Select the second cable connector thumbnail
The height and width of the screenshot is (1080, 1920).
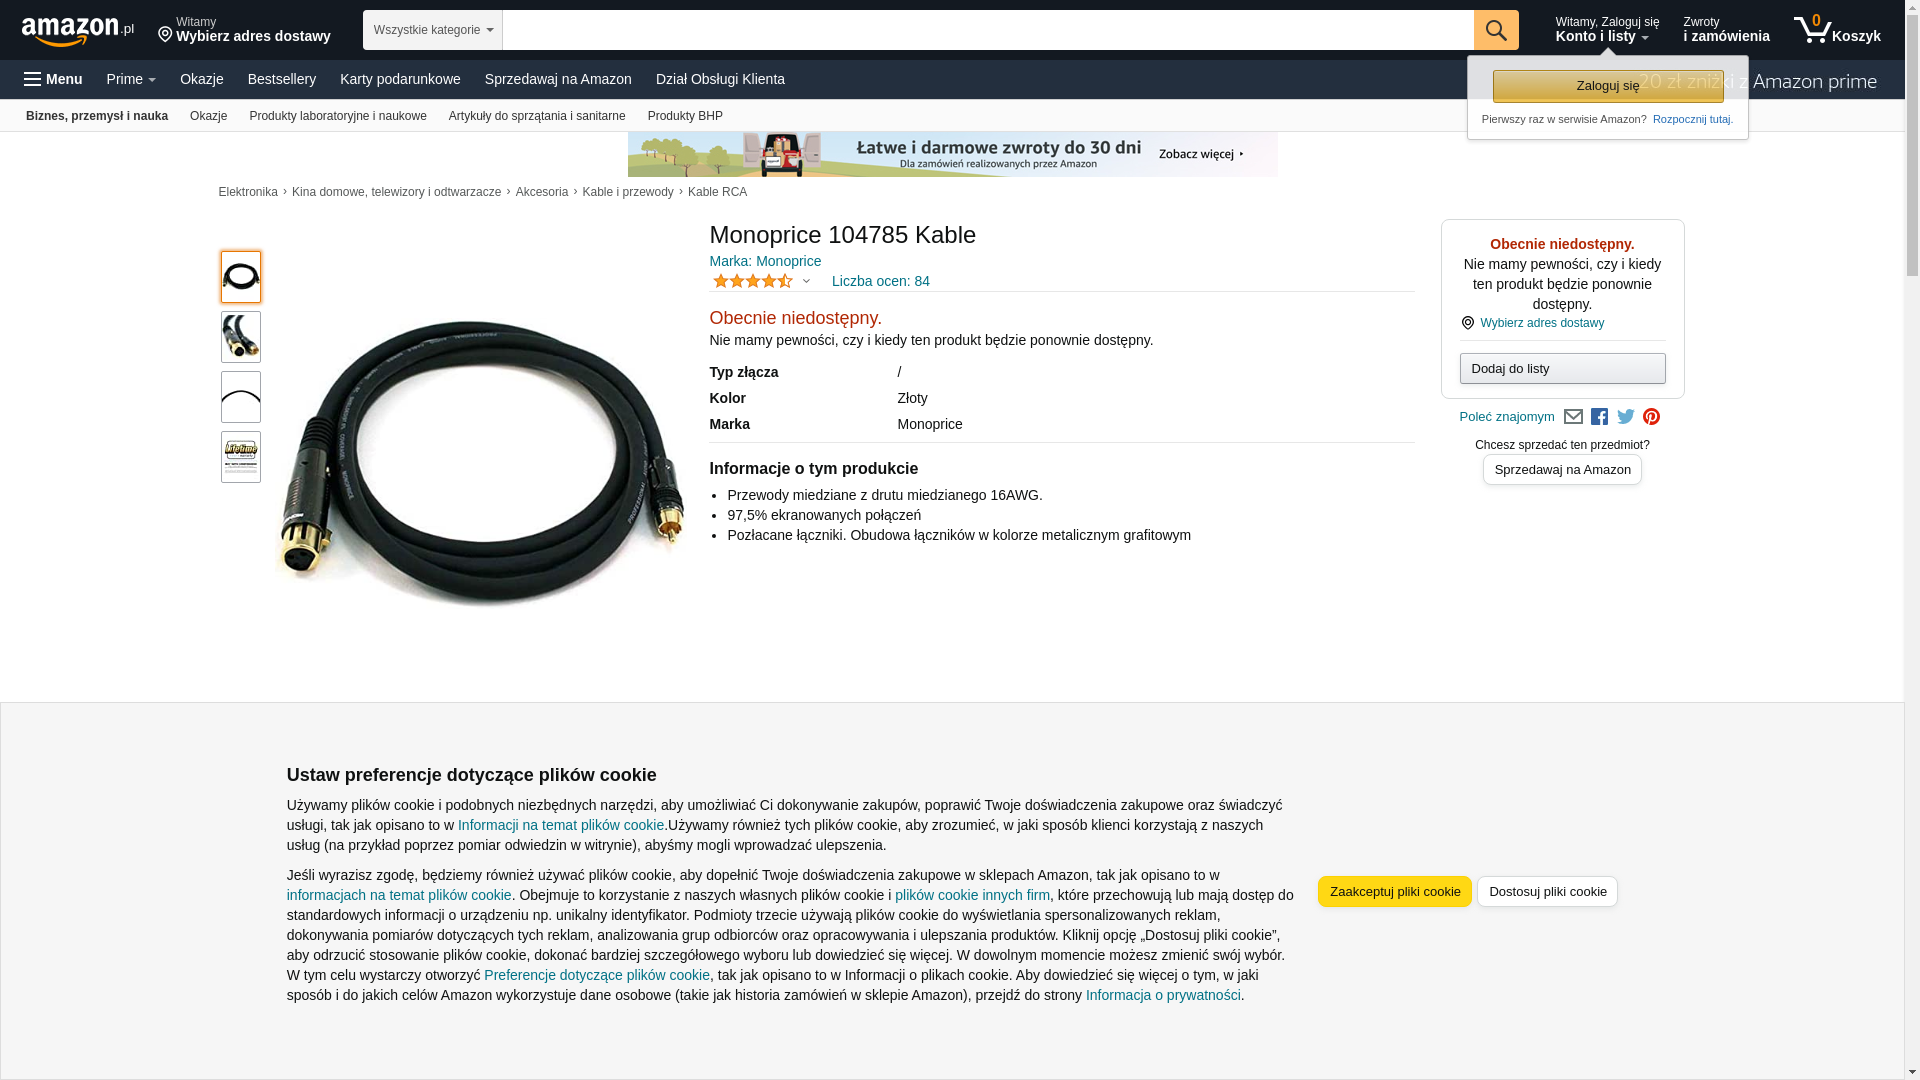pos(241,337)
